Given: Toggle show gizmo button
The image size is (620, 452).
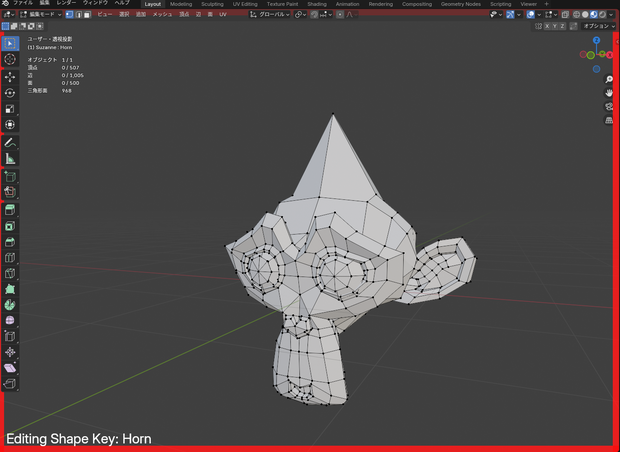Looking at the screenshot, I should [510, 15].
